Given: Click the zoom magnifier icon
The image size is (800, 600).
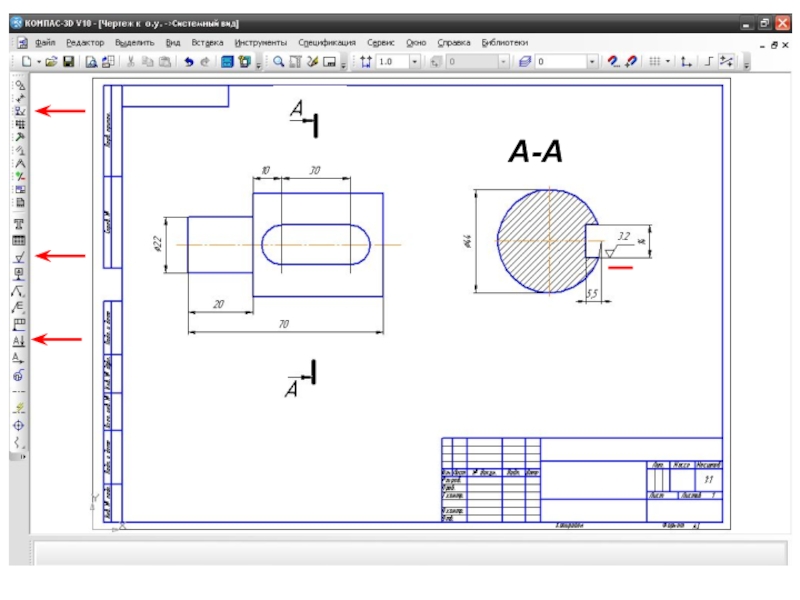Looking at the screenshot, I should tap(280, 62).
